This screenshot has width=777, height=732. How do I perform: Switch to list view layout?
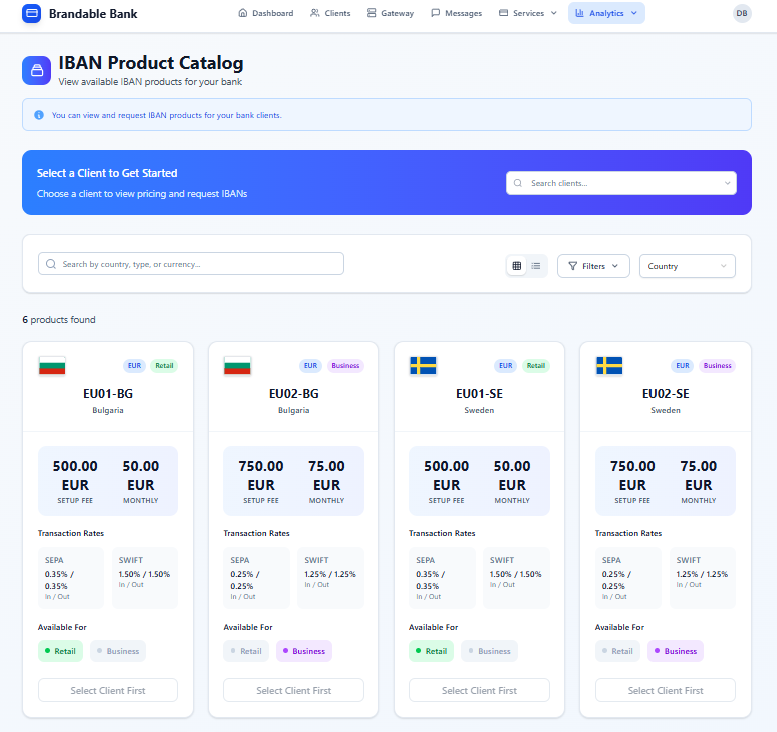[x=536, y=266]
